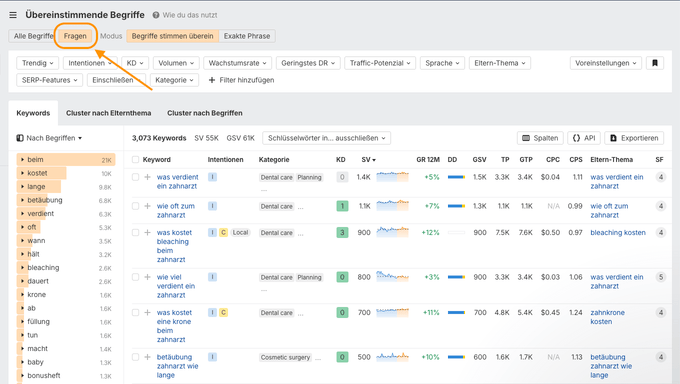Open the API button
680x384 pixels.
pos(584,138)
